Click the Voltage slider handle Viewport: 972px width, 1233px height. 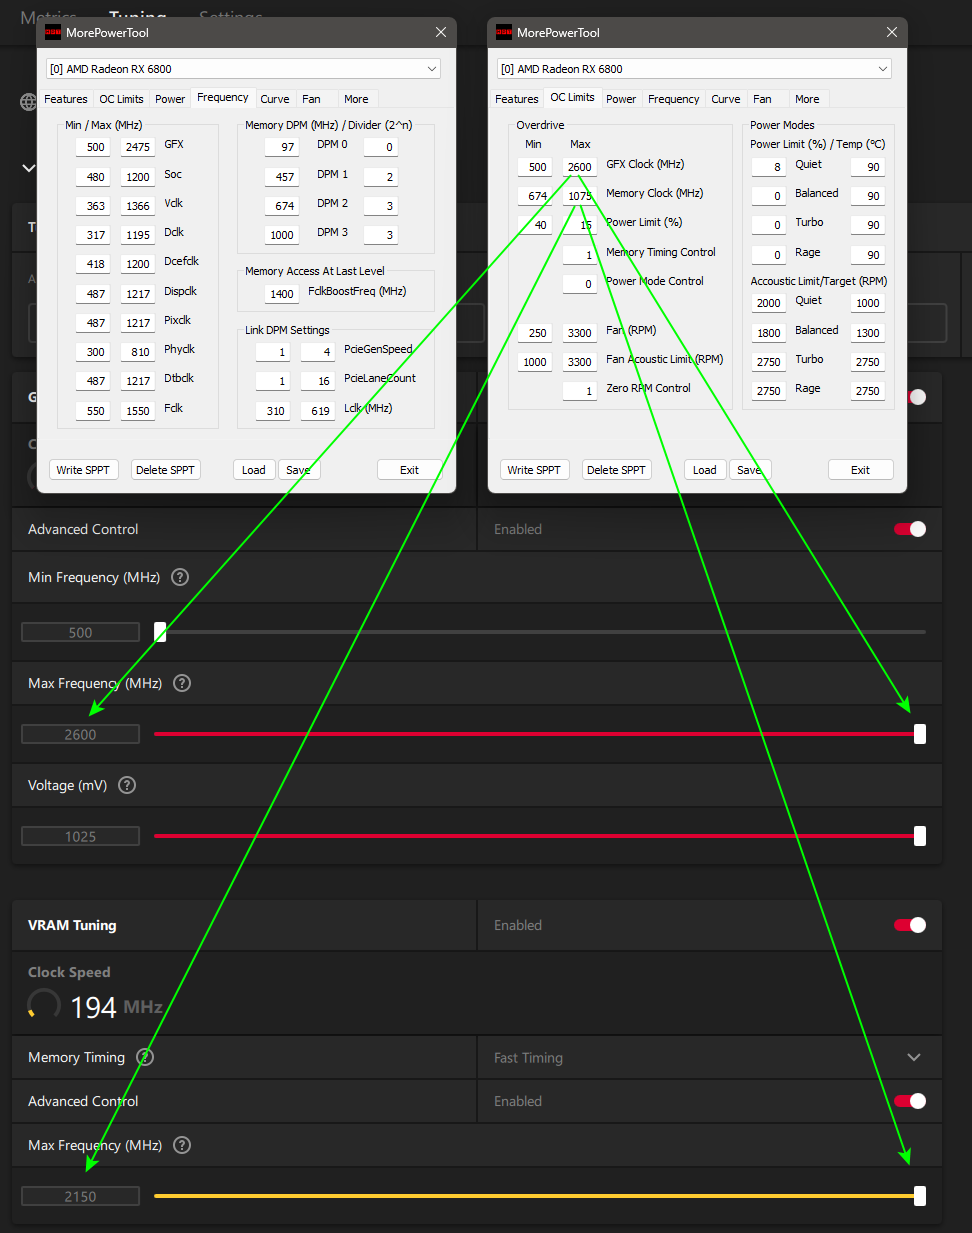coord(920,836)
